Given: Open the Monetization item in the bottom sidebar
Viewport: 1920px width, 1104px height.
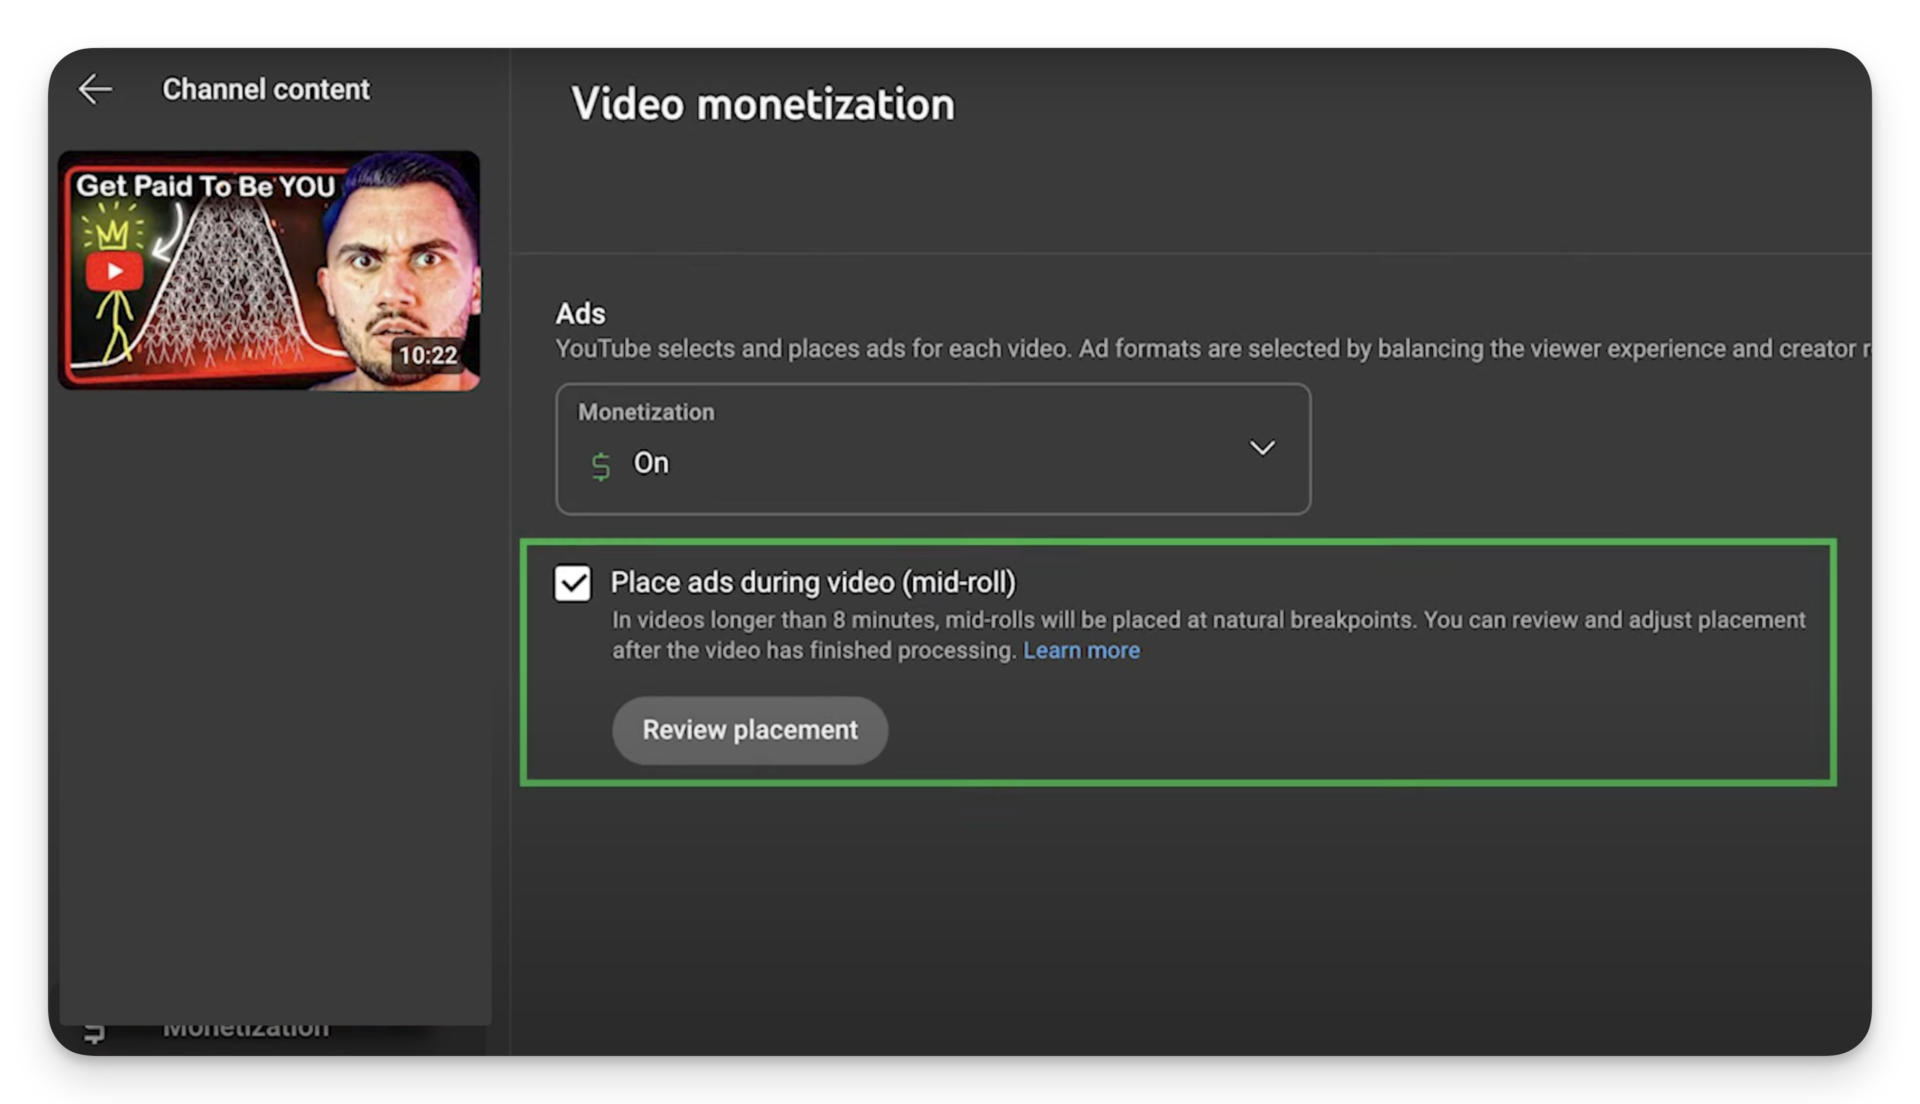Looking at the screenshot, I should 245,1030.
